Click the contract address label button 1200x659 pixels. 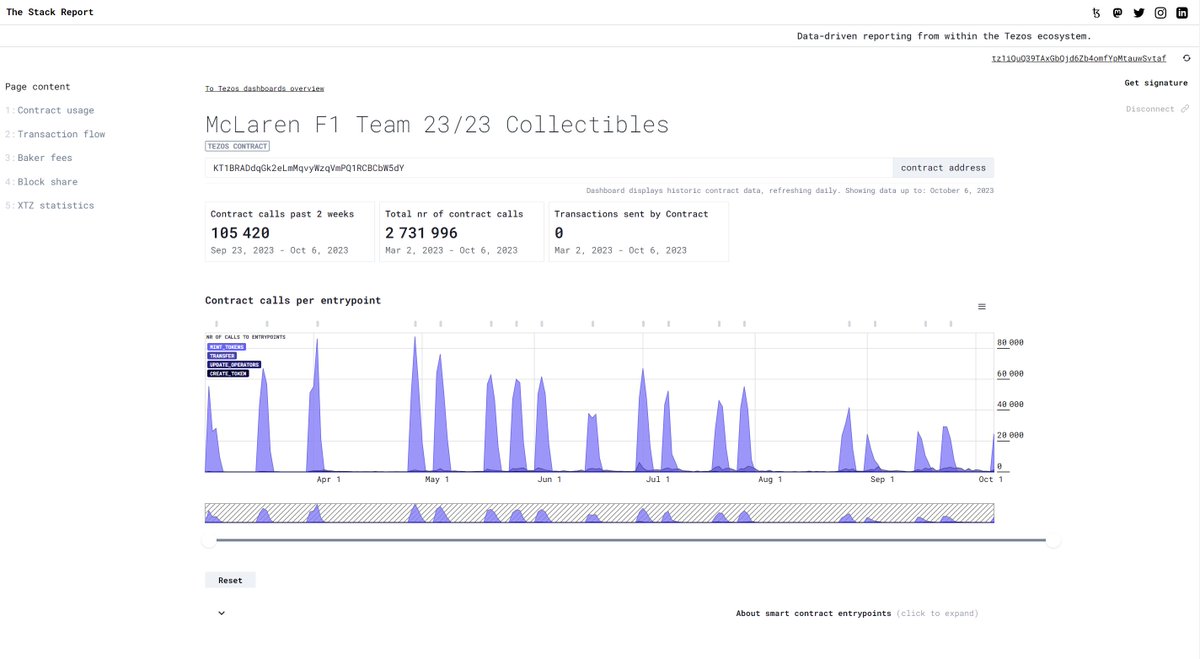tap(943, 168)
